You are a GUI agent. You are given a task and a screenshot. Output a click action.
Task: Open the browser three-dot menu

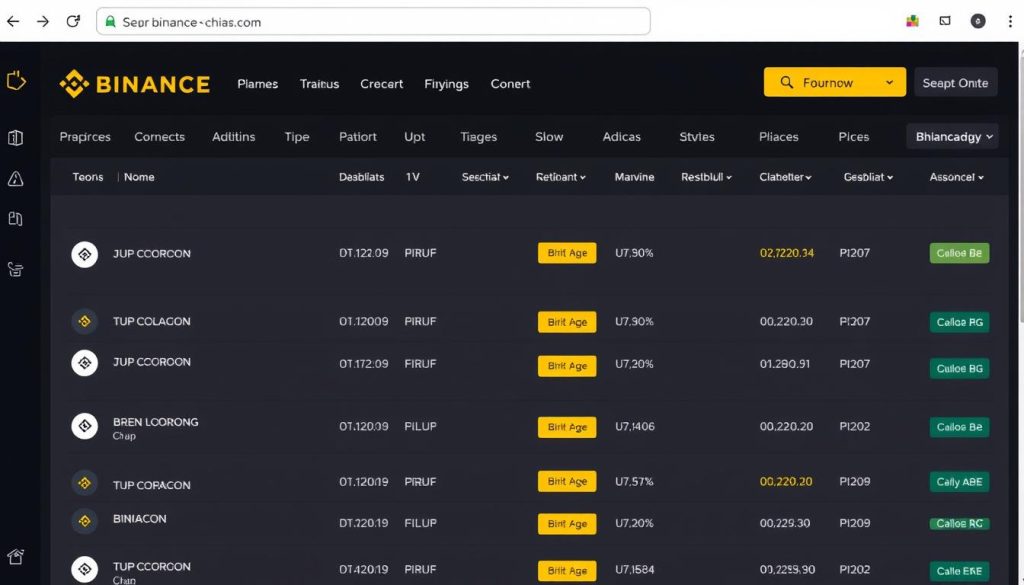pyautogui.click(x=1010, y=22)
